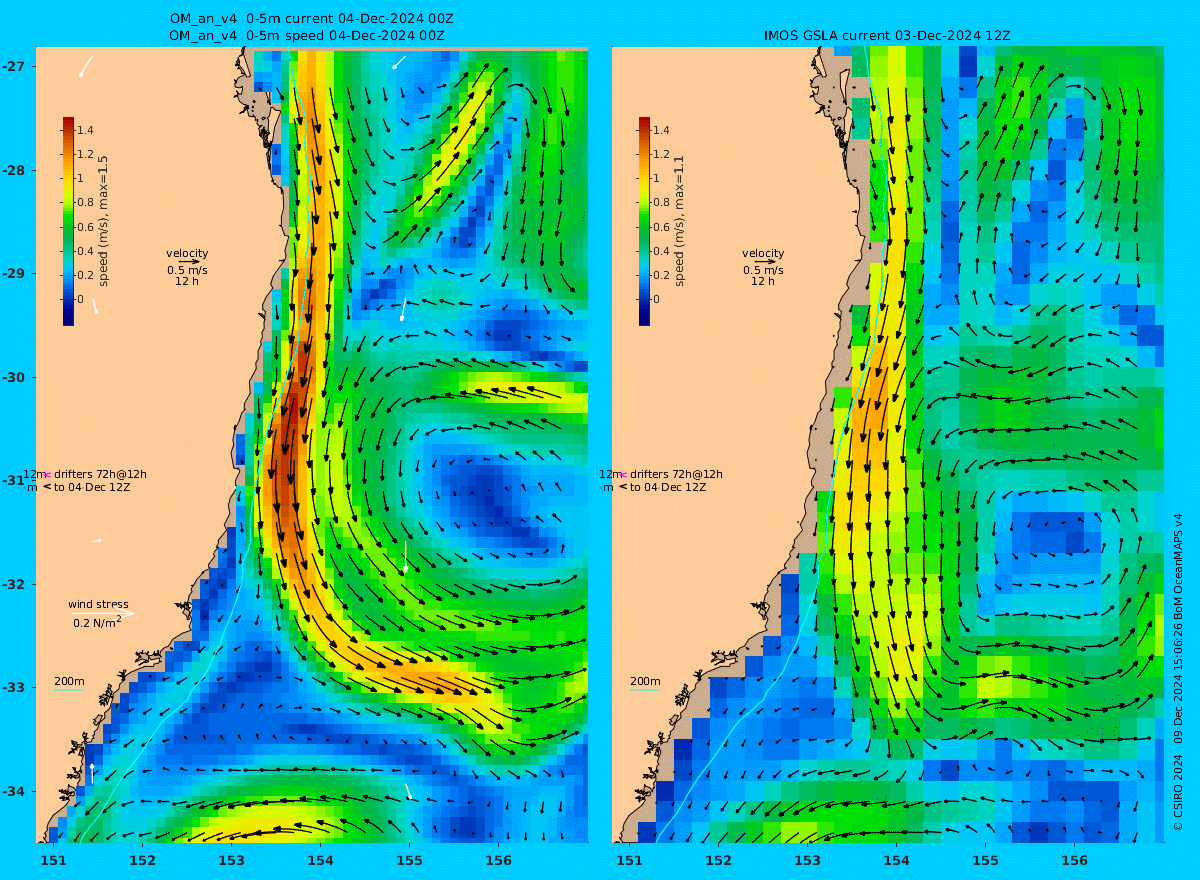Viewport: 1200px width, 880px height.
Task: Click longitude 155 under the IMOS GSLA map
Action: [985, 860]
